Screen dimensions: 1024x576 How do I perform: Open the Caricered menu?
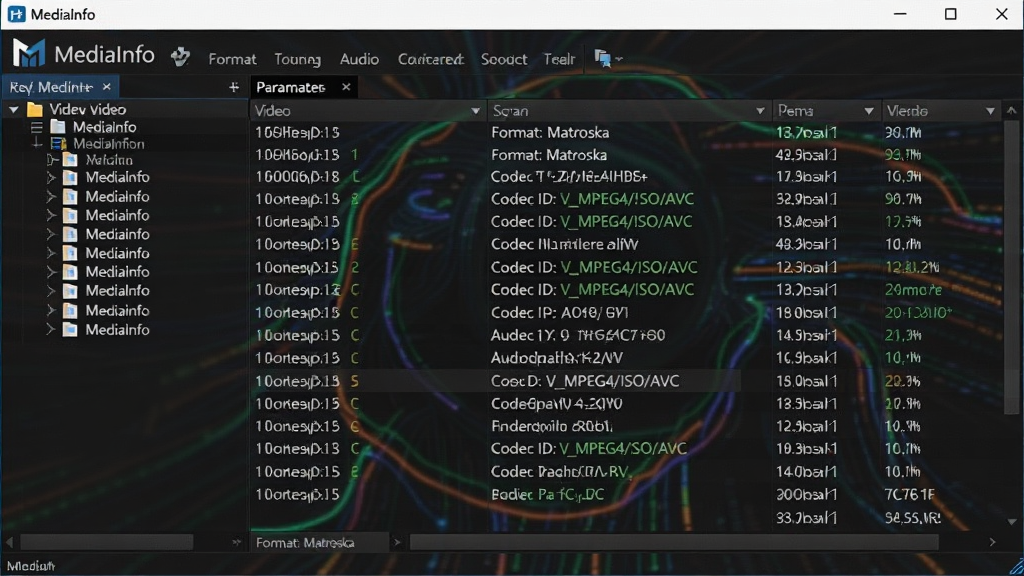[430, 59]
